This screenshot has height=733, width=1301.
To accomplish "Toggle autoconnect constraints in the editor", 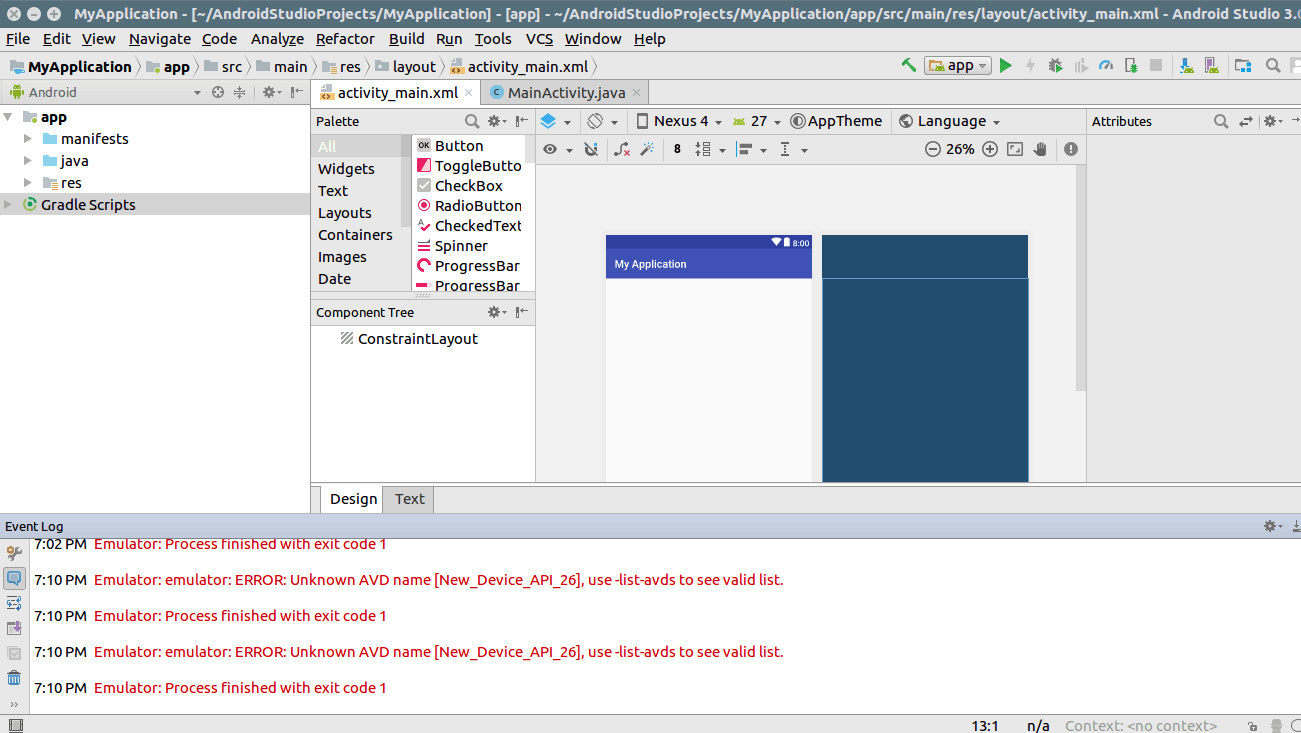I will click(589, 149).
